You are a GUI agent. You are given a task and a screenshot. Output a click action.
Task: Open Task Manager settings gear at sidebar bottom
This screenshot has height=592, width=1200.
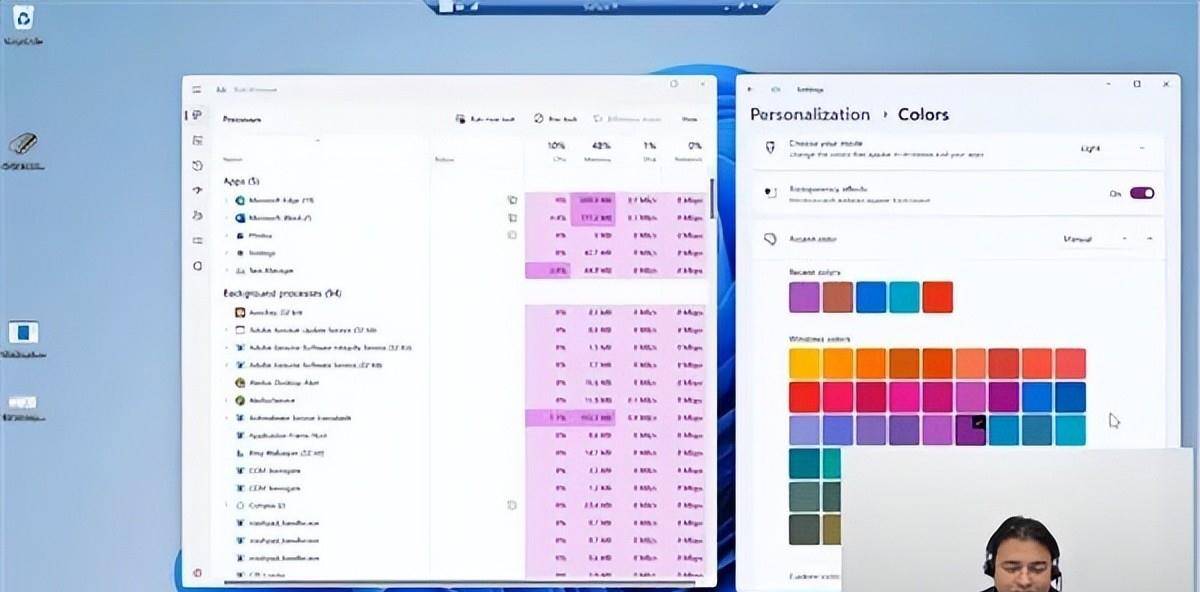197,572
